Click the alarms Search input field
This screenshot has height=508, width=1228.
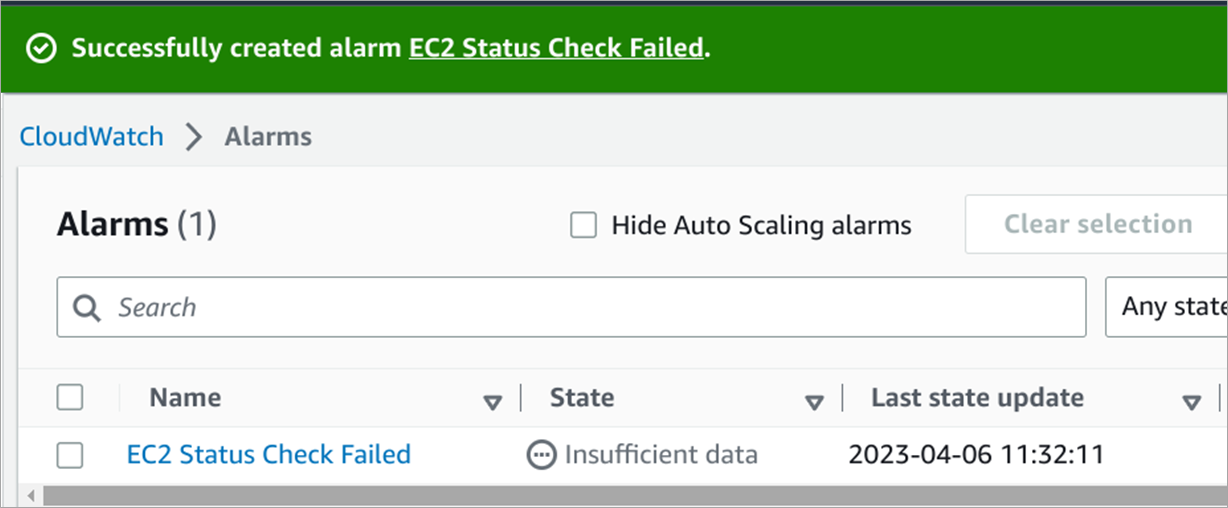click(590, 307)
